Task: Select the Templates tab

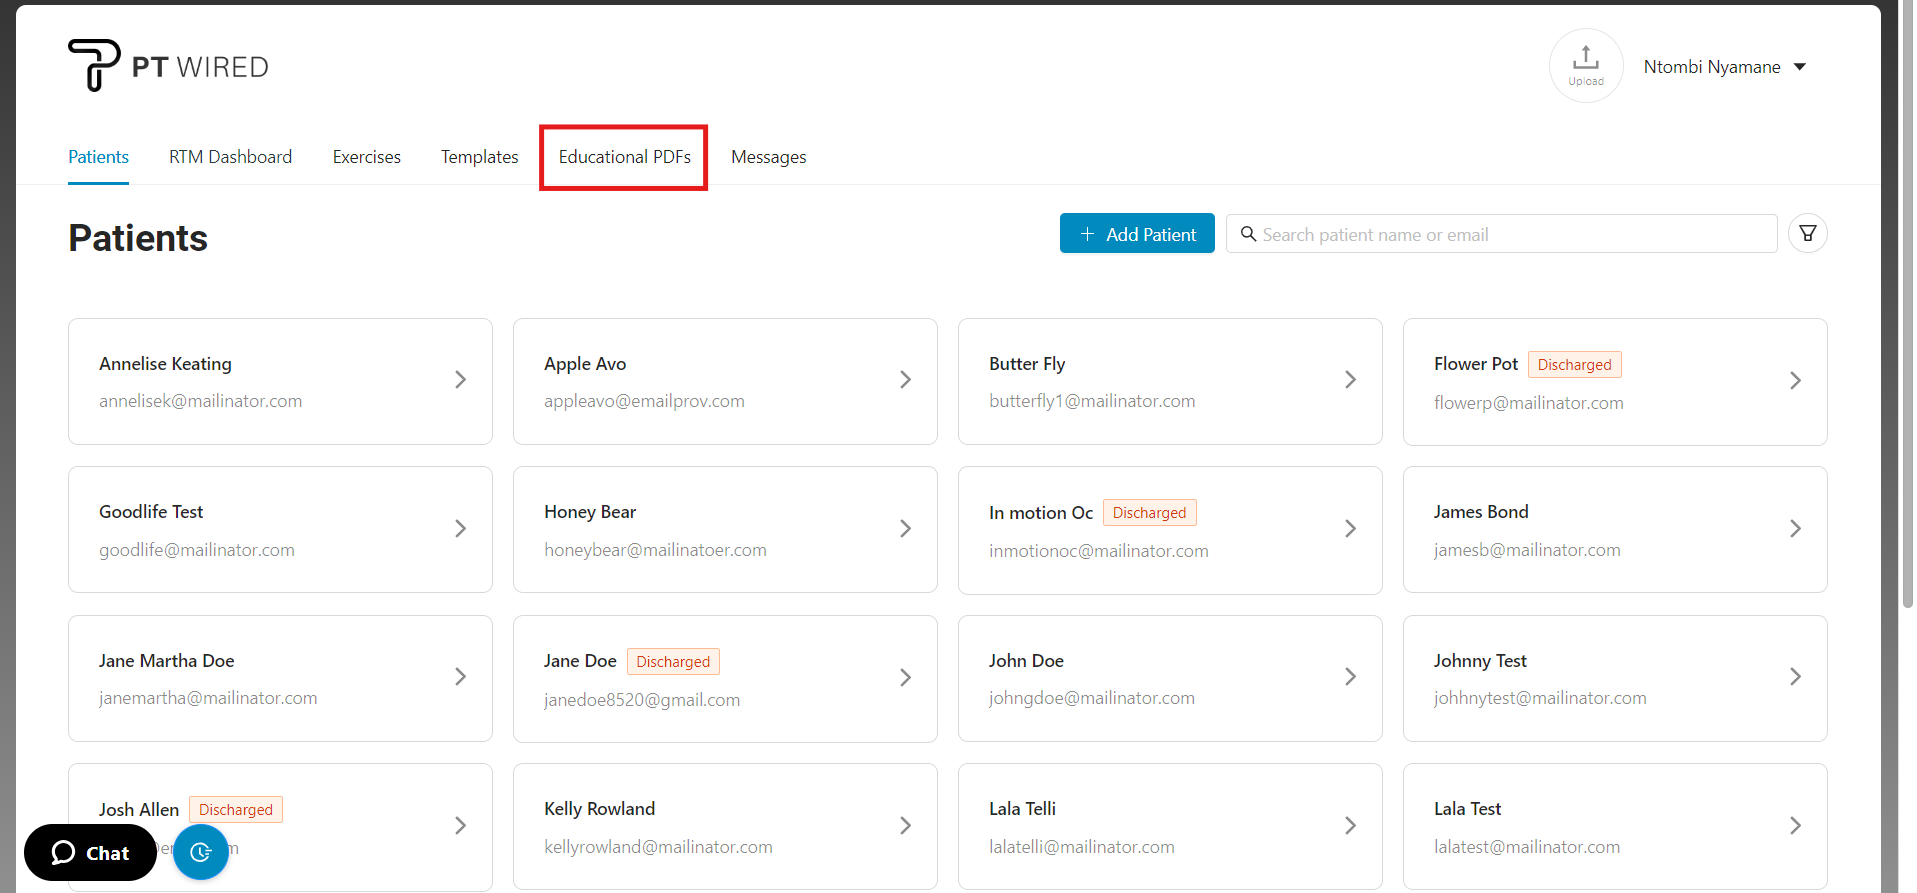Action: 479,157
